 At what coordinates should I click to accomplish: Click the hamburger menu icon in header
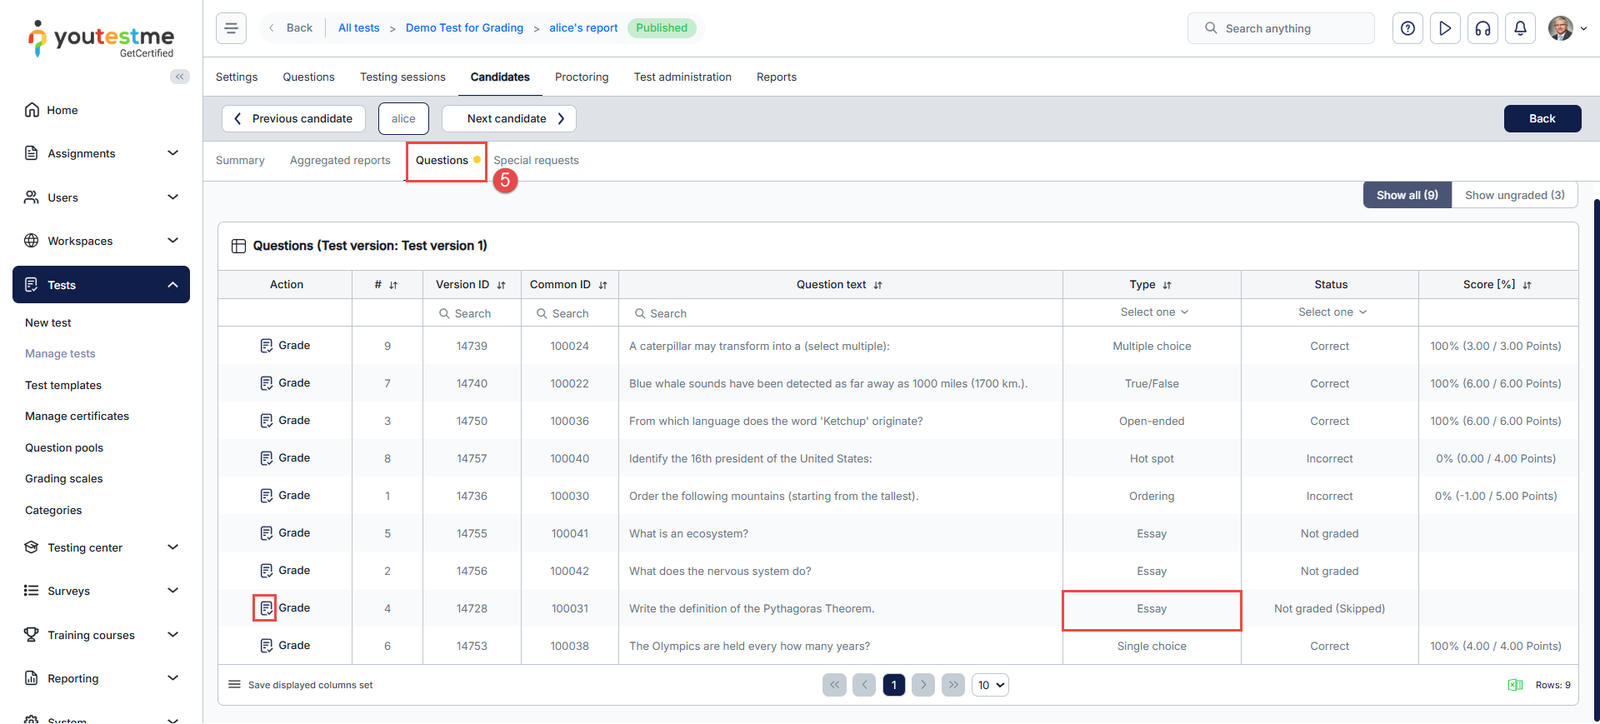(231, 28)
